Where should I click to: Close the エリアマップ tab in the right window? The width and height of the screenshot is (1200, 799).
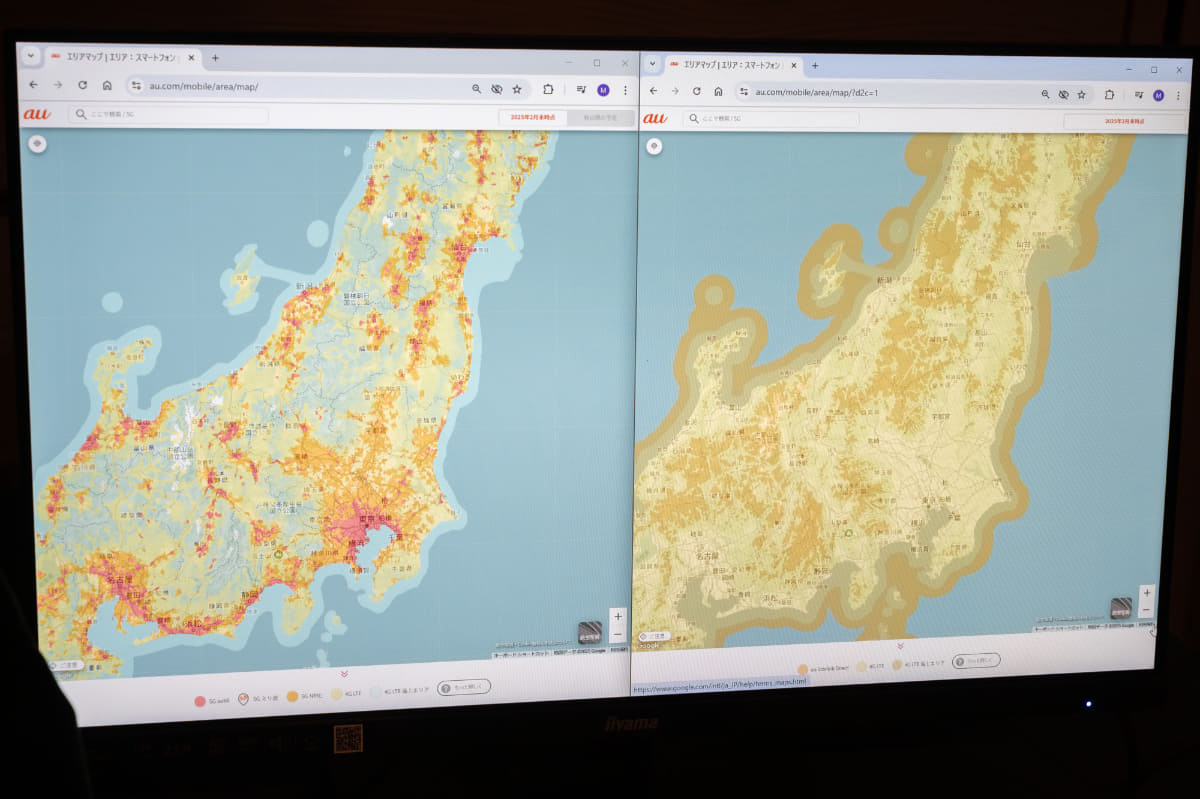point(795,65)
